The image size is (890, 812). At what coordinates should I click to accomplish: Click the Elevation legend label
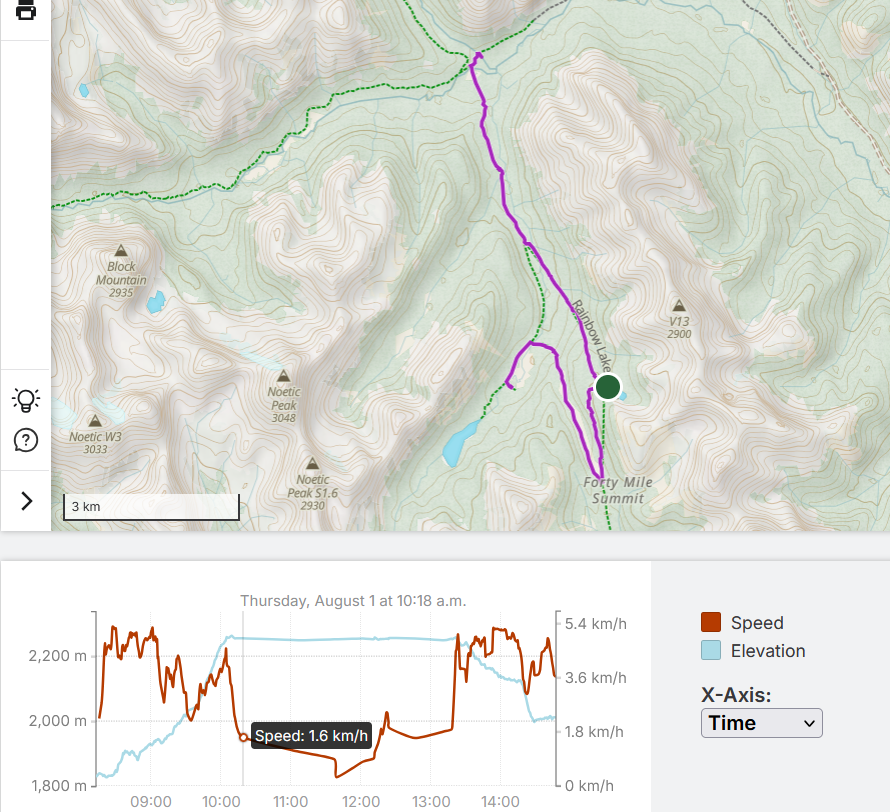[x=768, y=651]
